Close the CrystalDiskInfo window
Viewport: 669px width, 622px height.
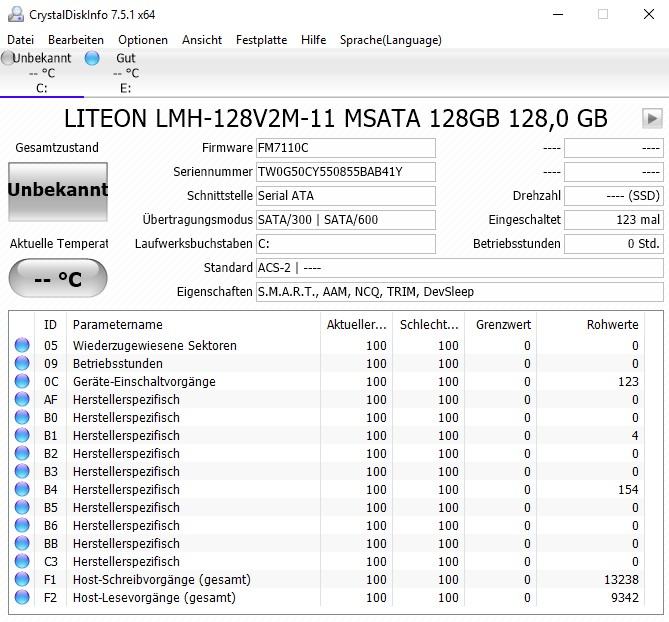649,14
